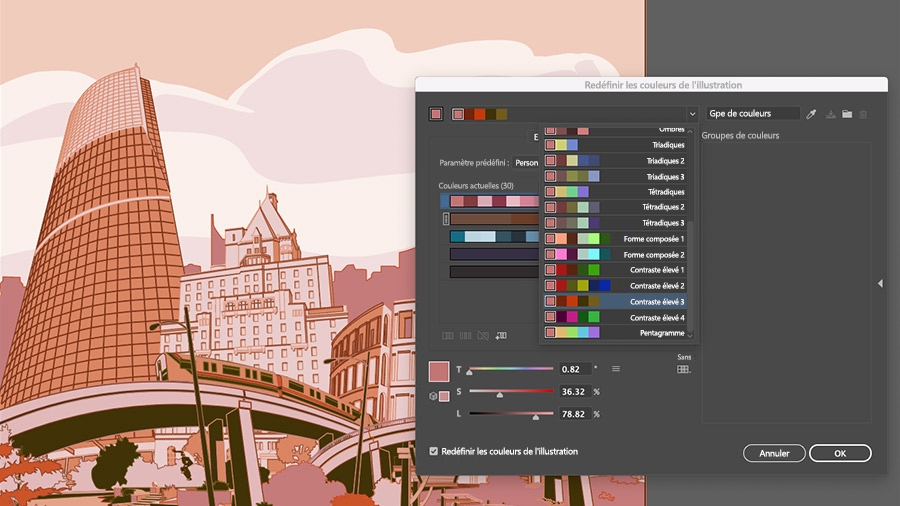This screenshot has height=506, width=900.
Task: Click the exclude selected colors icon
Action: click(483, 336)
